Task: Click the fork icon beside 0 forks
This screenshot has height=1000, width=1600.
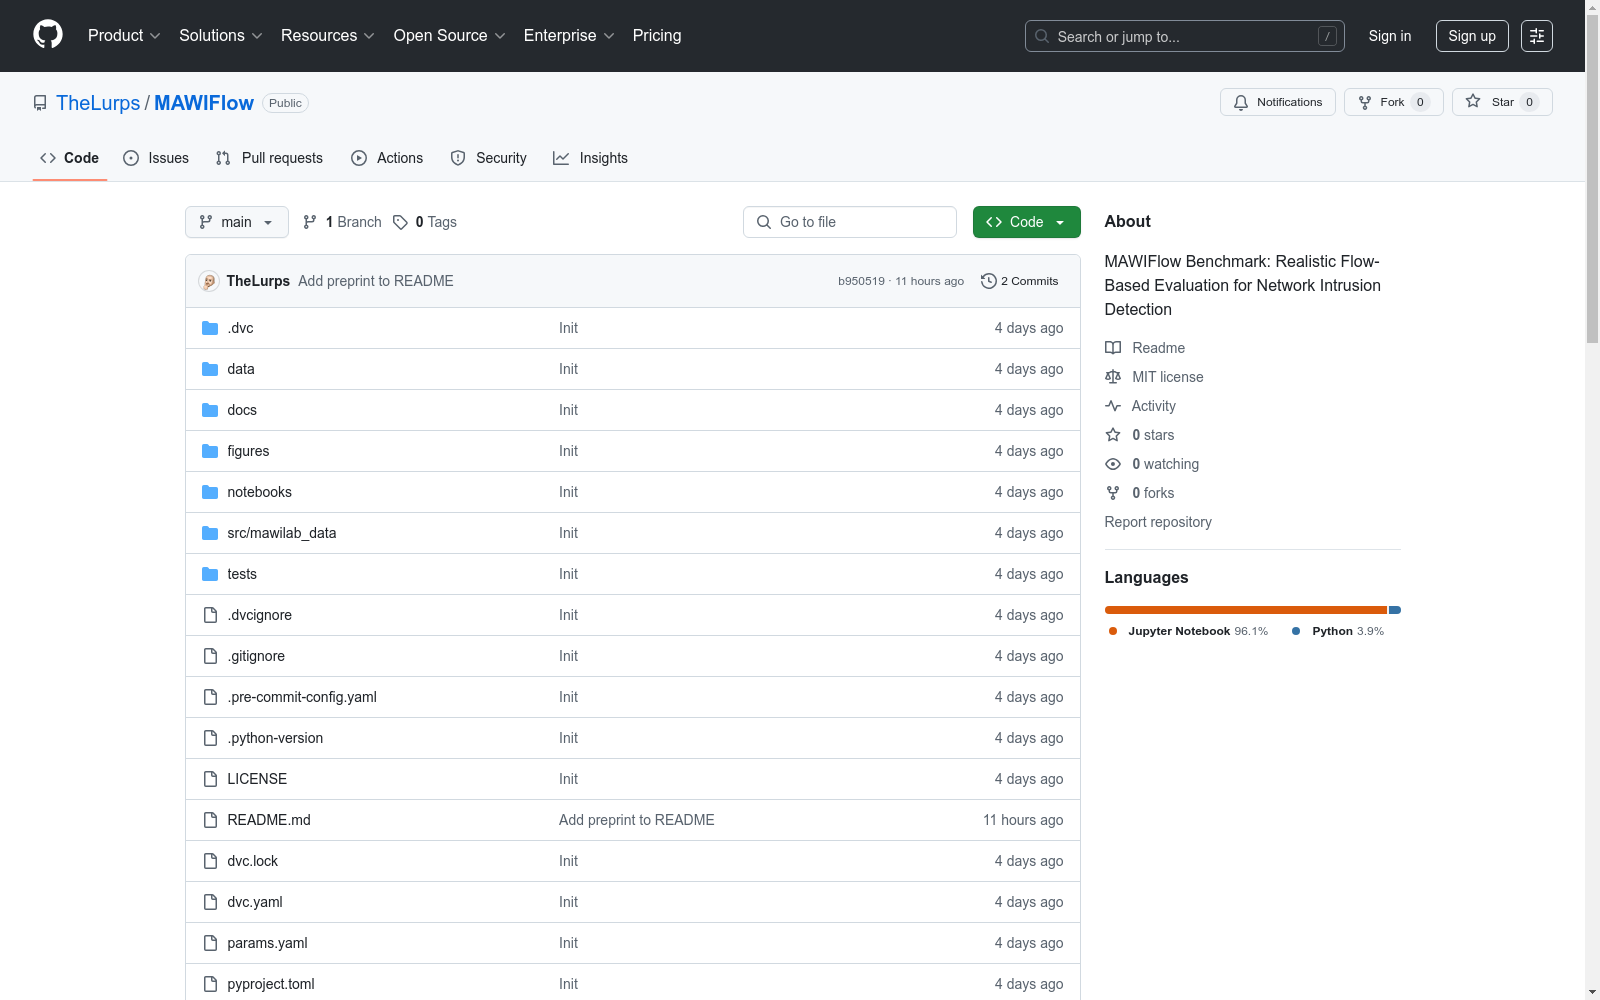Action: (1113, 493)
